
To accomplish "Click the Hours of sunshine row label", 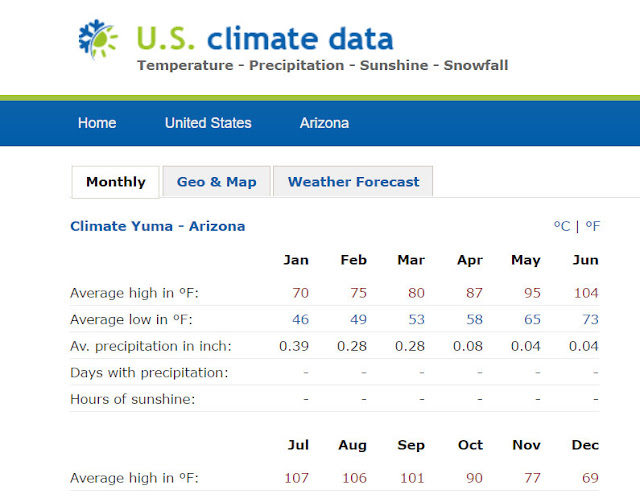I will [133, 399].
